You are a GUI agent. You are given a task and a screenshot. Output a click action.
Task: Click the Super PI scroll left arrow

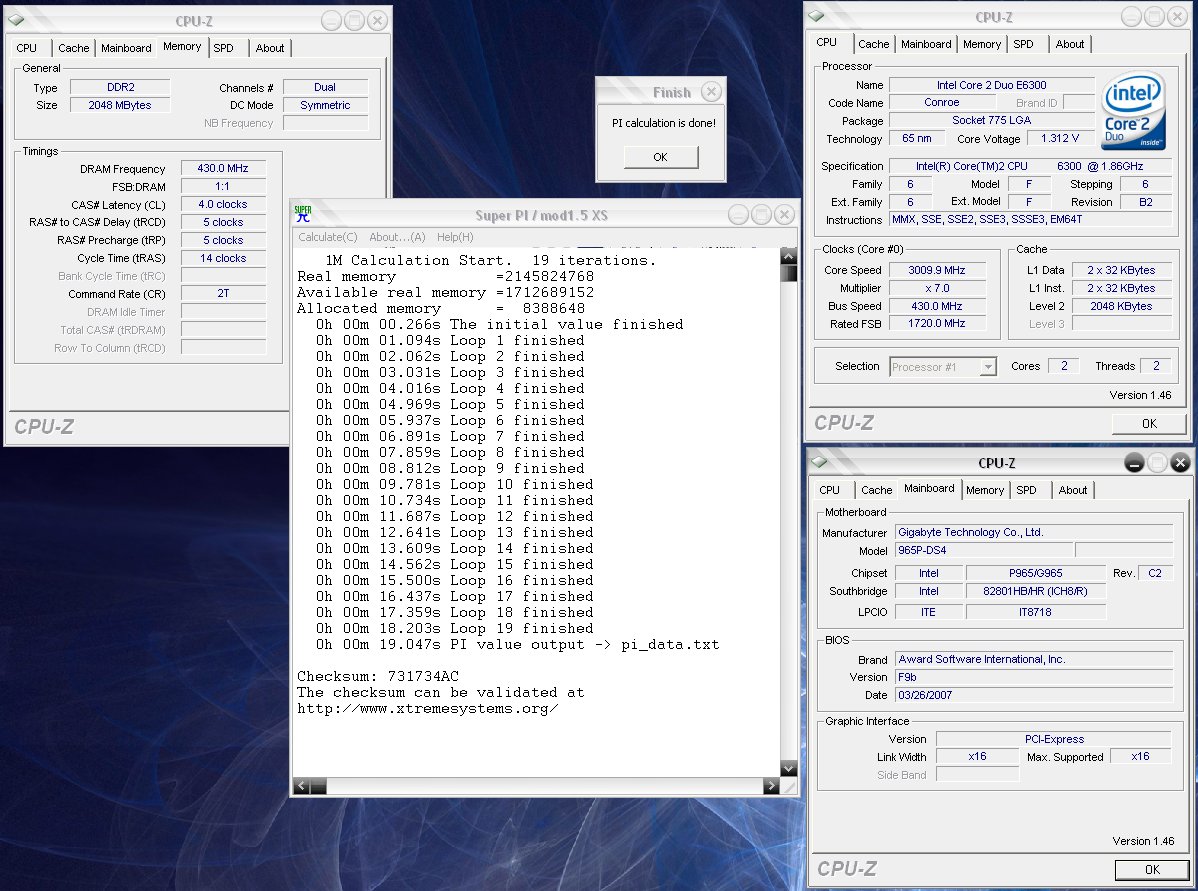pos(302,786)
